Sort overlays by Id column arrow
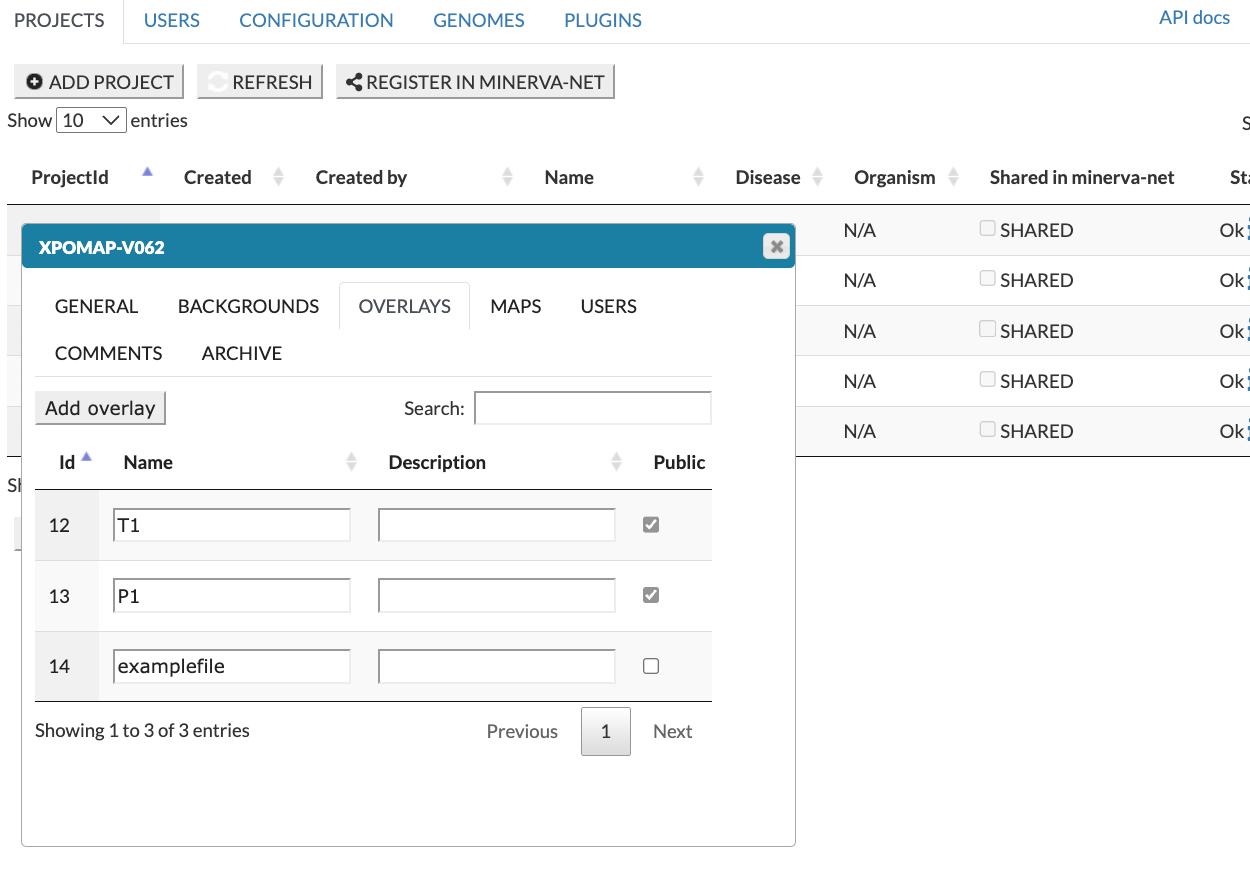 tap(86, 458)
